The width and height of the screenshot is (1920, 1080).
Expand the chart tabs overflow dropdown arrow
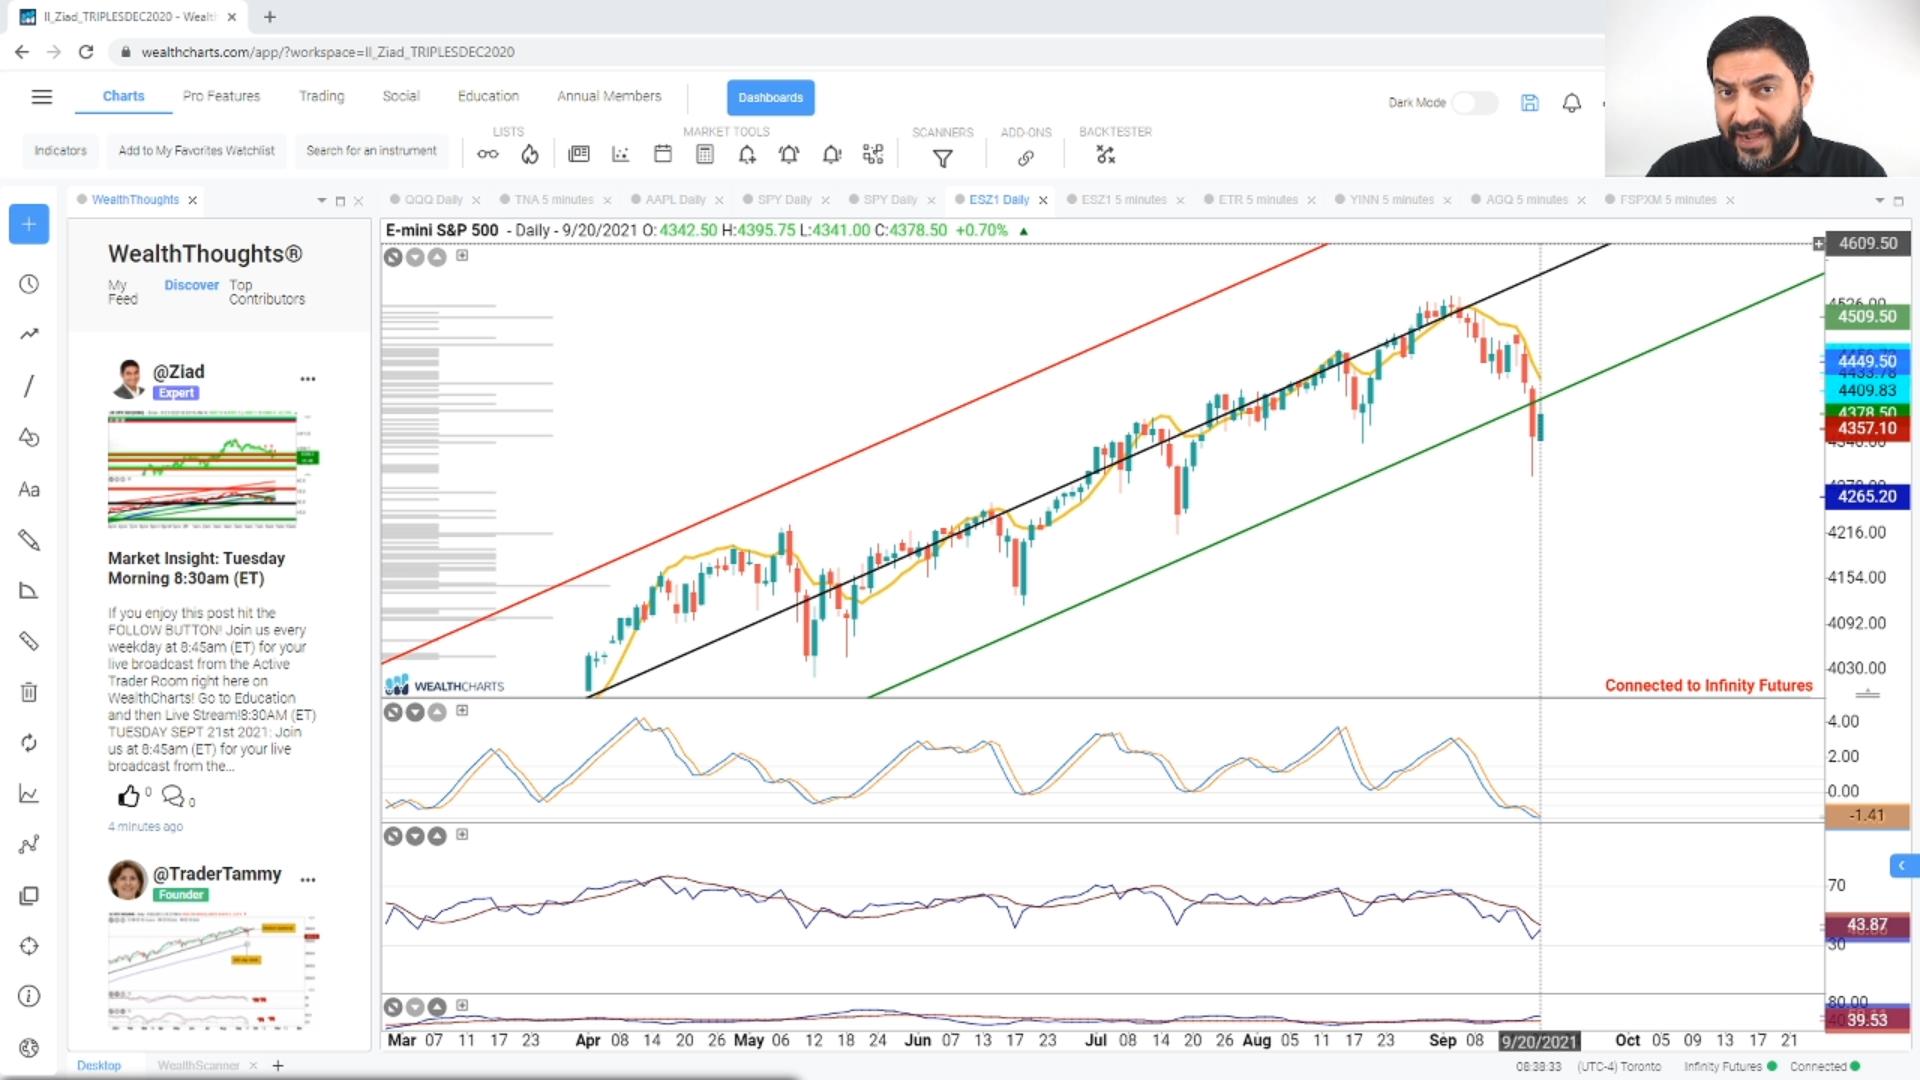1879,200
